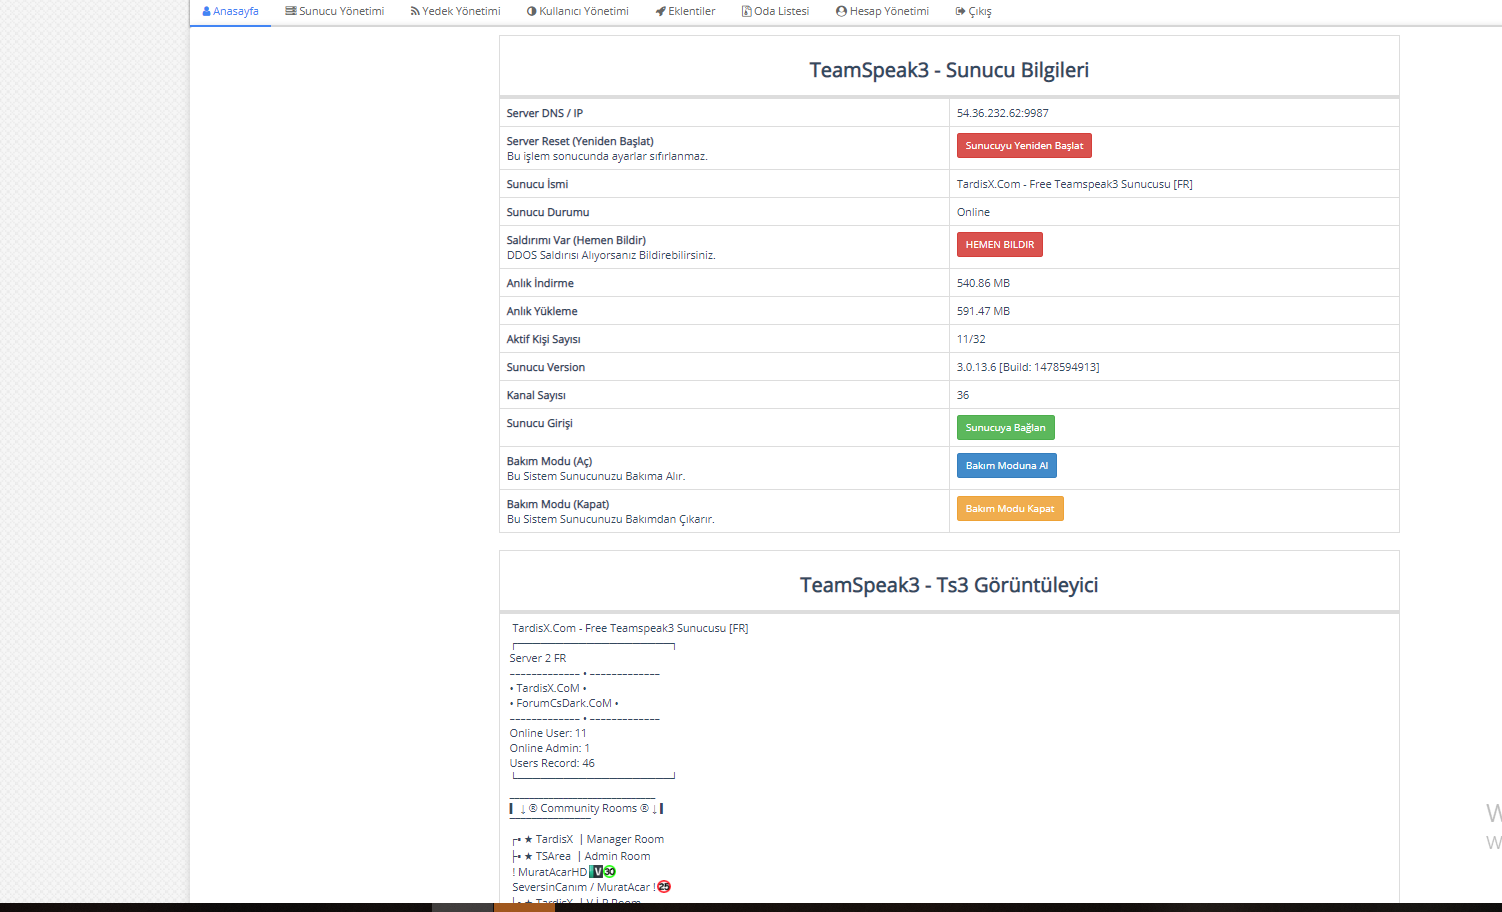The image size is (1502, 912).
Task: Click the Sunucu Durumu label
Action: point(548,212)
